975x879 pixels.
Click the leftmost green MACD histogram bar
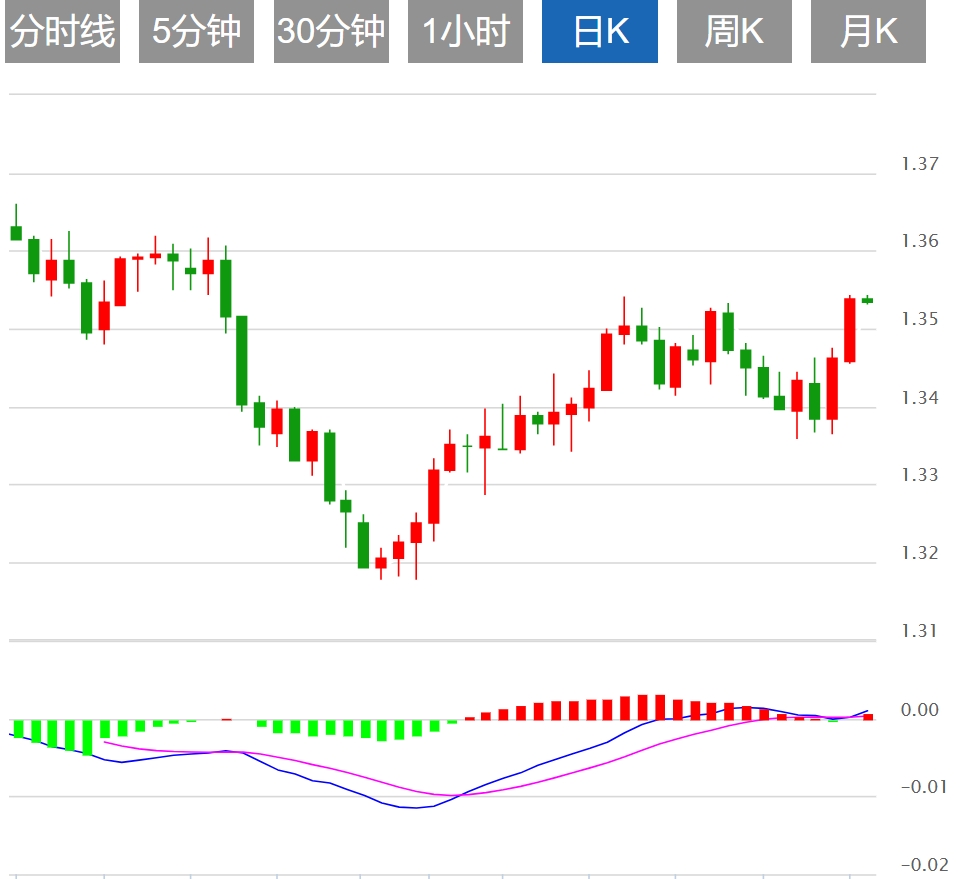coord(18,729)
